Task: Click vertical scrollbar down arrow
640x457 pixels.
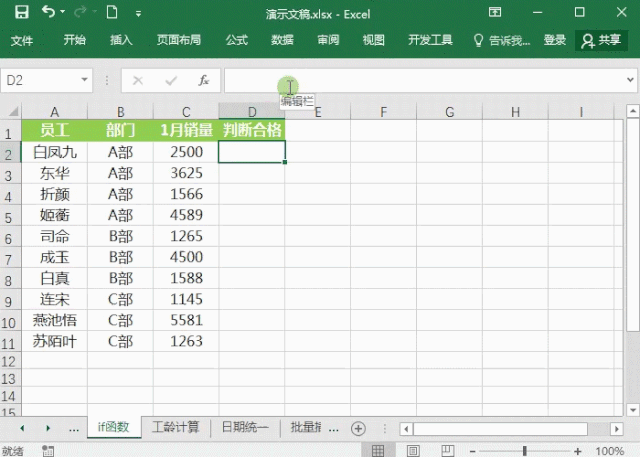Action: (632, 409)
